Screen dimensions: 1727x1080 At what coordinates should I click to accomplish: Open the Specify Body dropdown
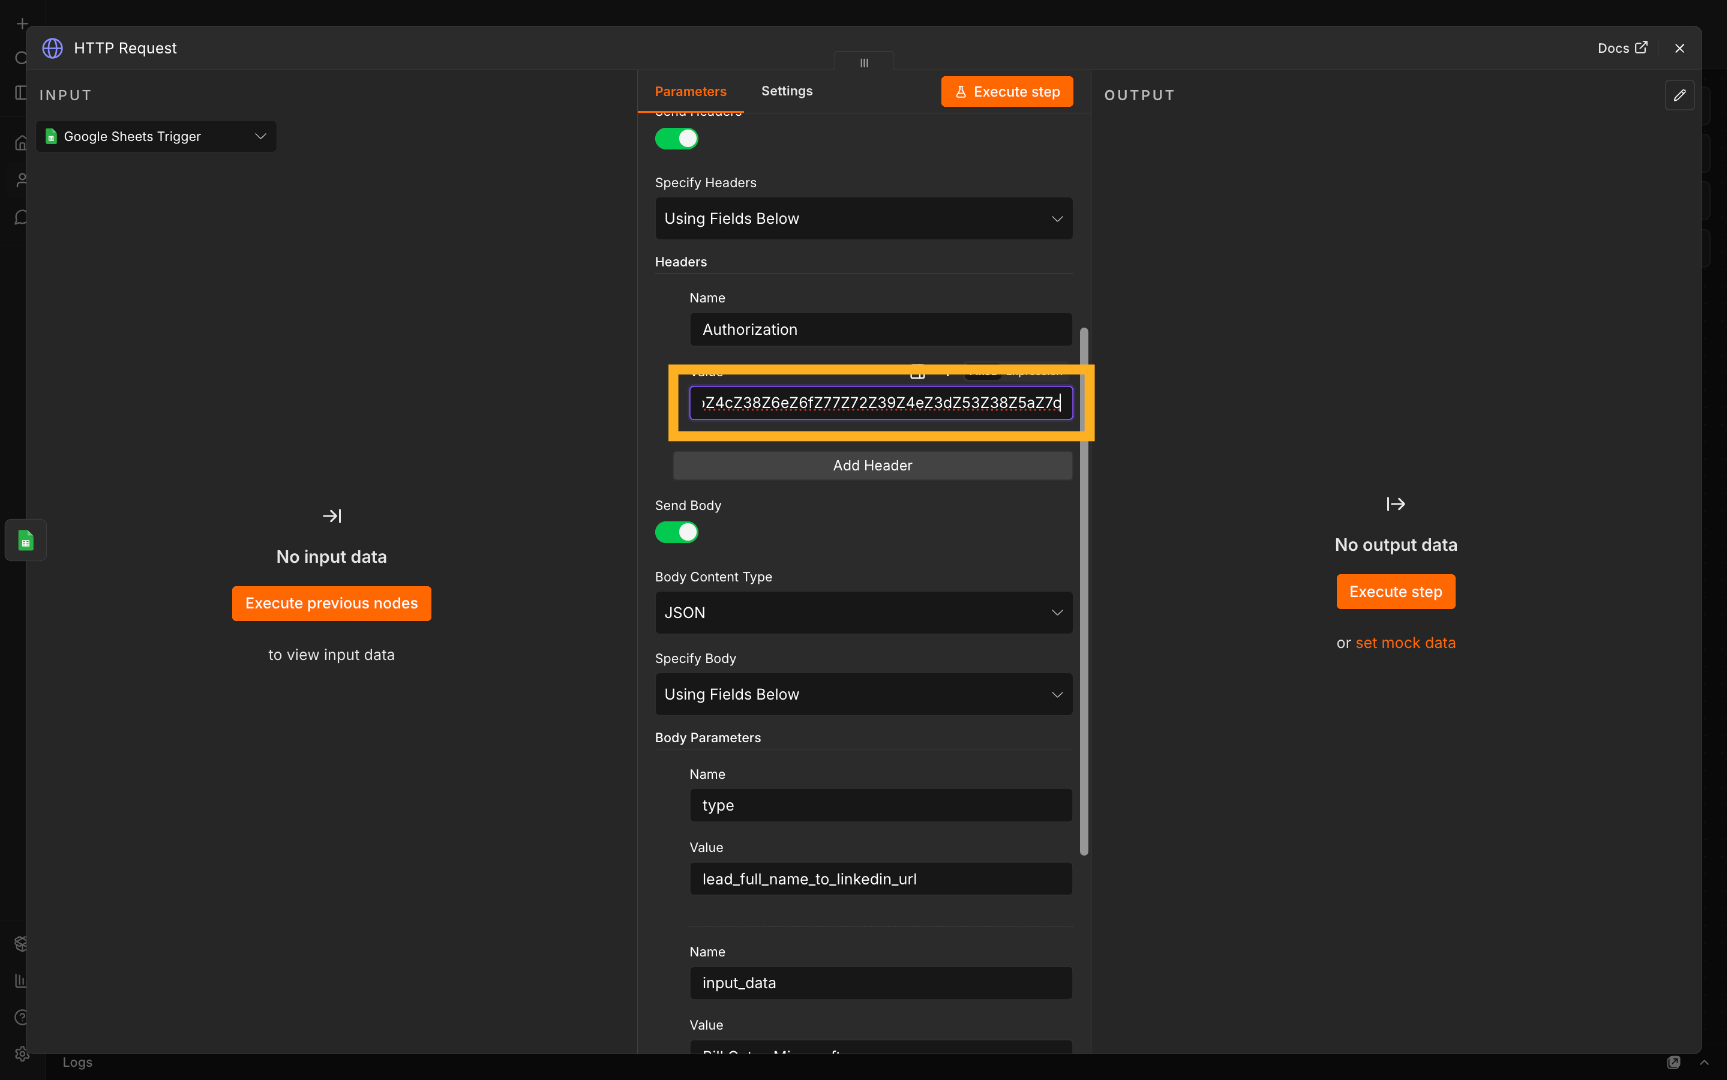[x=864, y=694]
